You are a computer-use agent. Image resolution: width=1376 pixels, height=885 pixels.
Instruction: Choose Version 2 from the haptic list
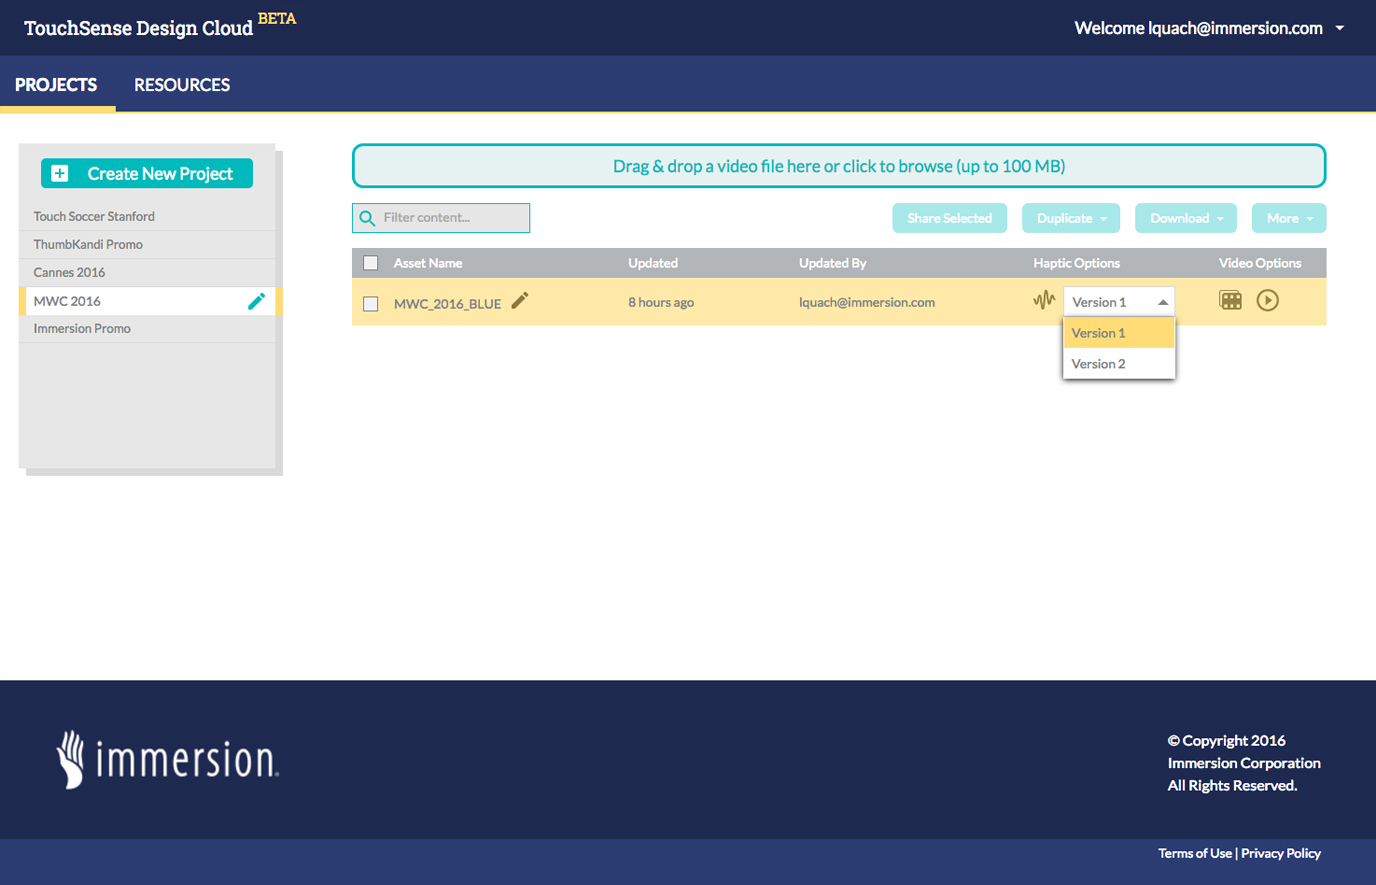coord(1099,364)
